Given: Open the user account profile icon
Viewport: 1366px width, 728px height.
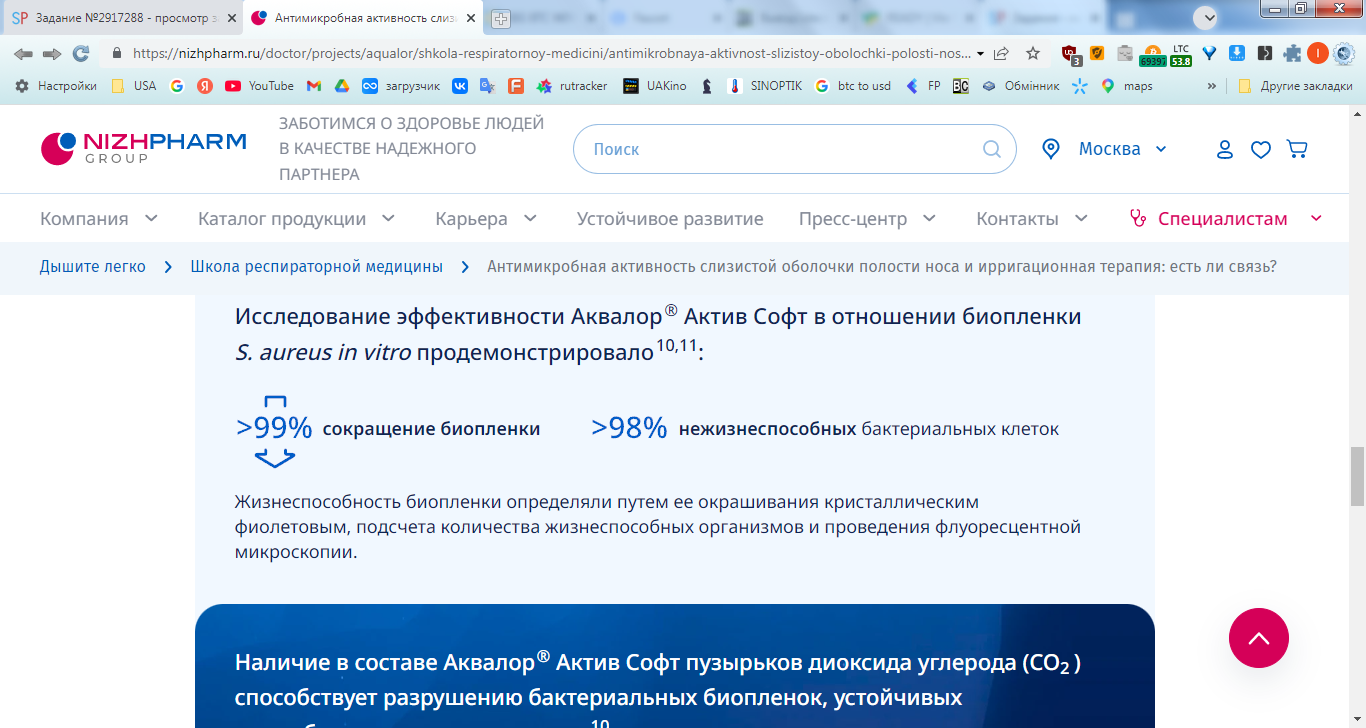Looking at the screenshot, I should point(1225,149).
